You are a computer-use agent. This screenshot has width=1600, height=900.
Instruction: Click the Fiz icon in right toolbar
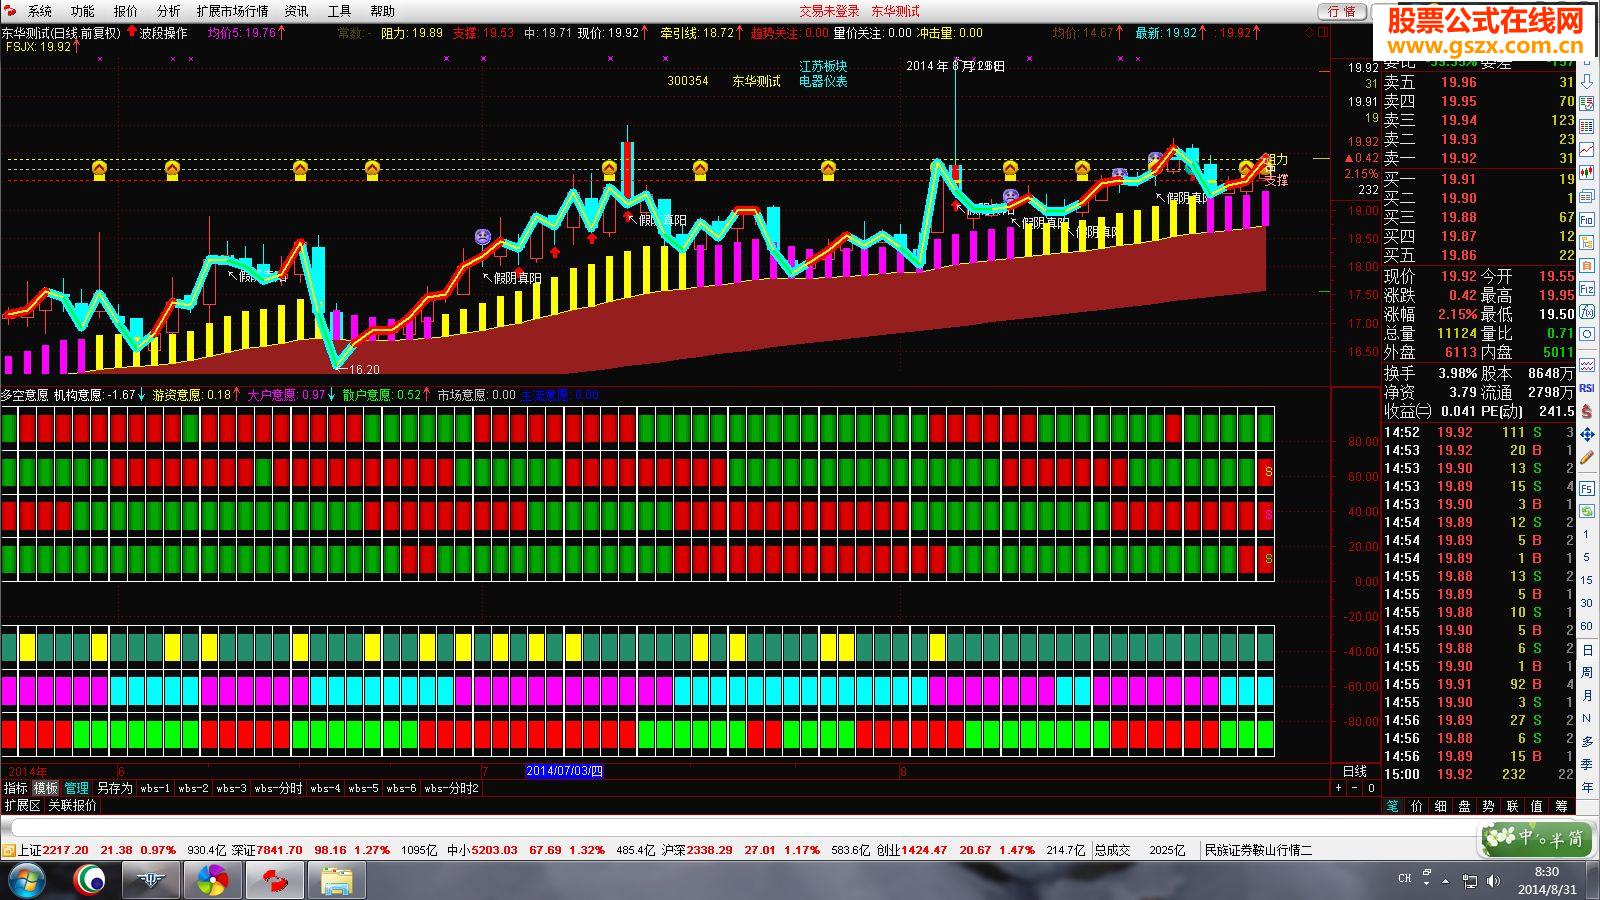pyautogui.click(x=1587, y=289)
